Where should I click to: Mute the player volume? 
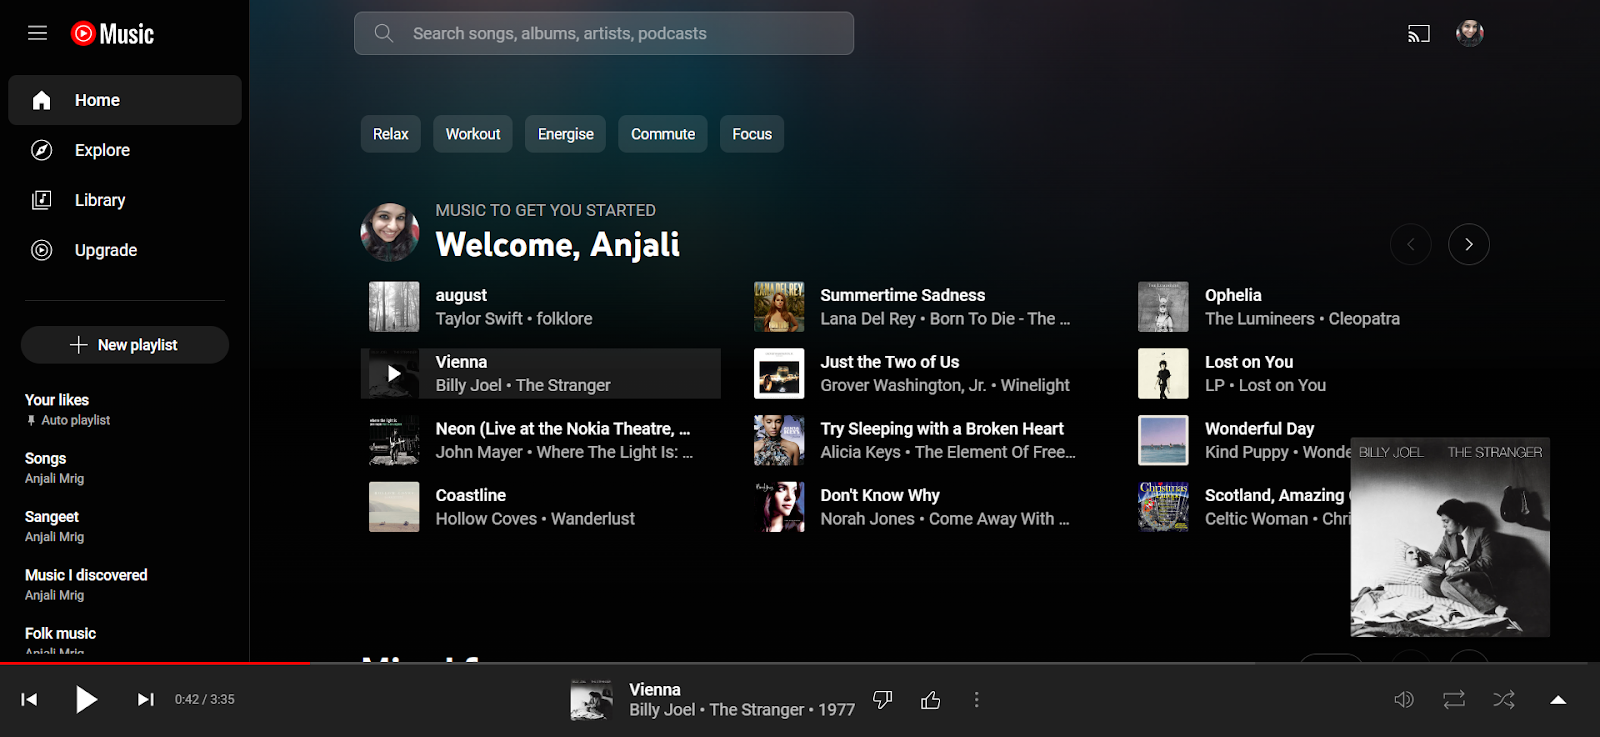tap(1404, 699)
